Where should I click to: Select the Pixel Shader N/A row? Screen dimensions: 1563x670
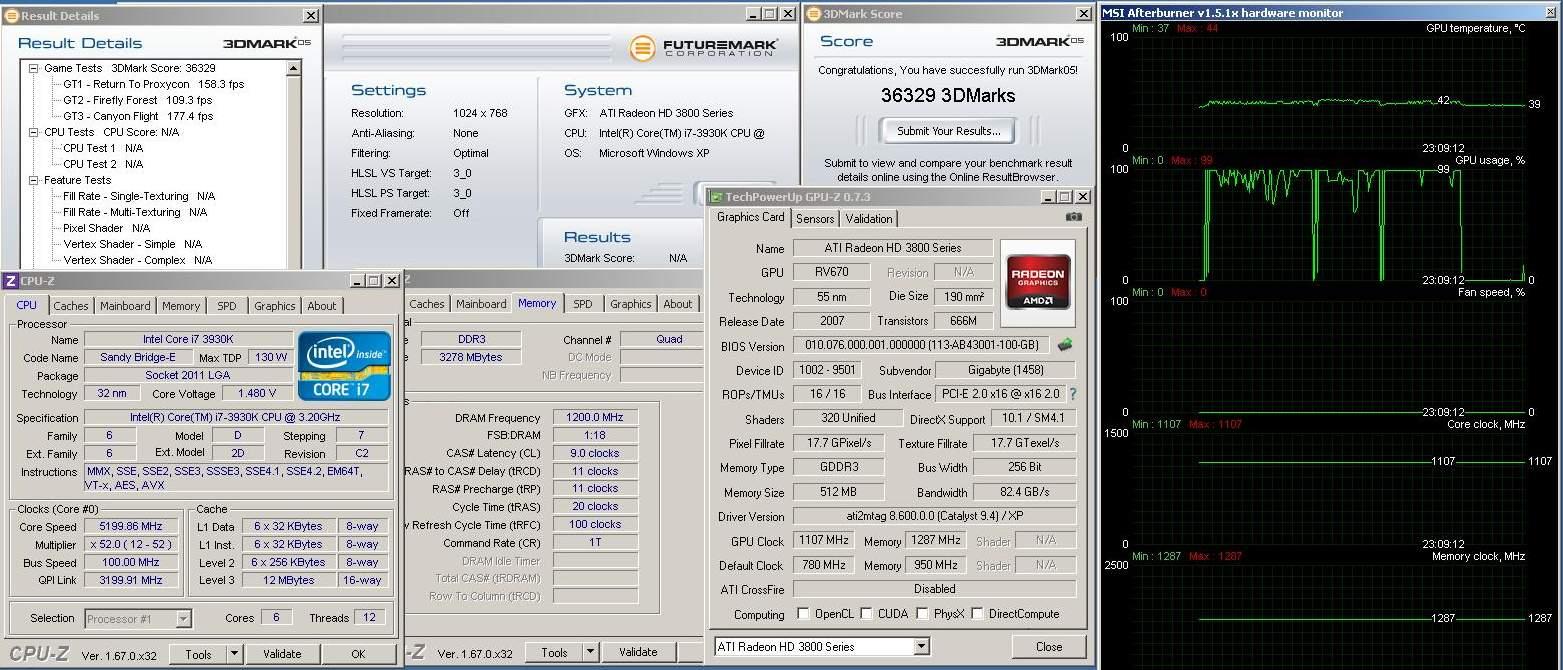click(x=106, y=228)
